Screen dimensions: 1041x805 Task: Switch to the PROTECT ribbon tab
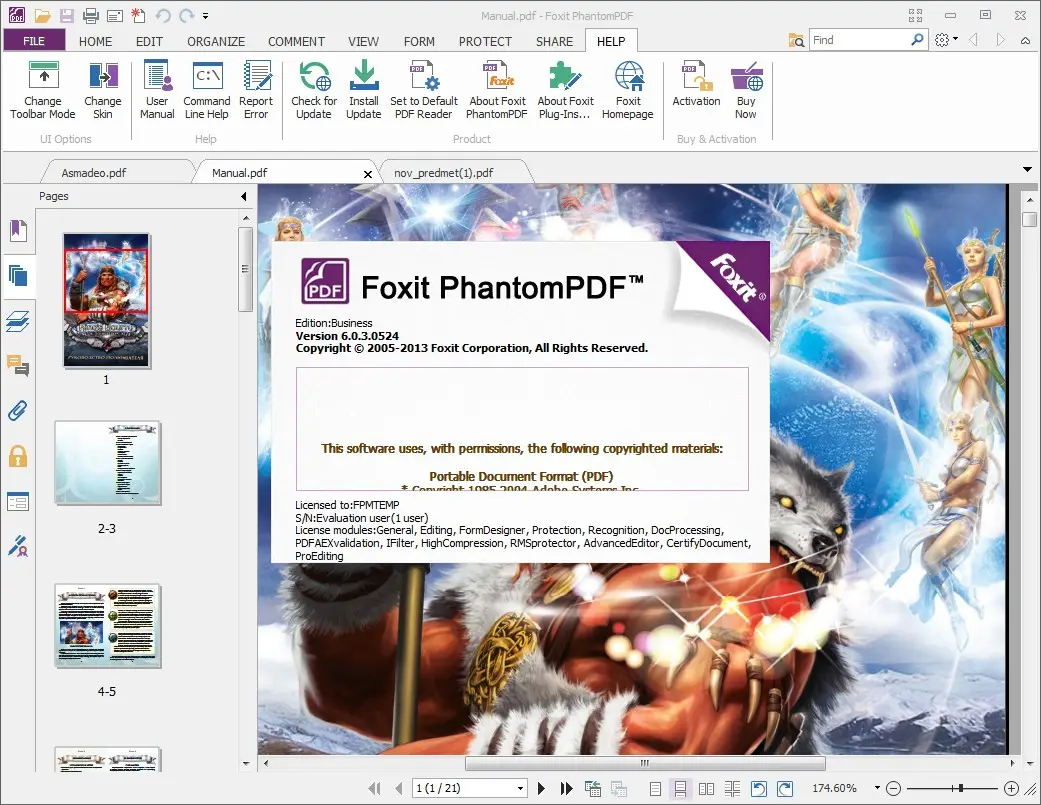point(485,41)
